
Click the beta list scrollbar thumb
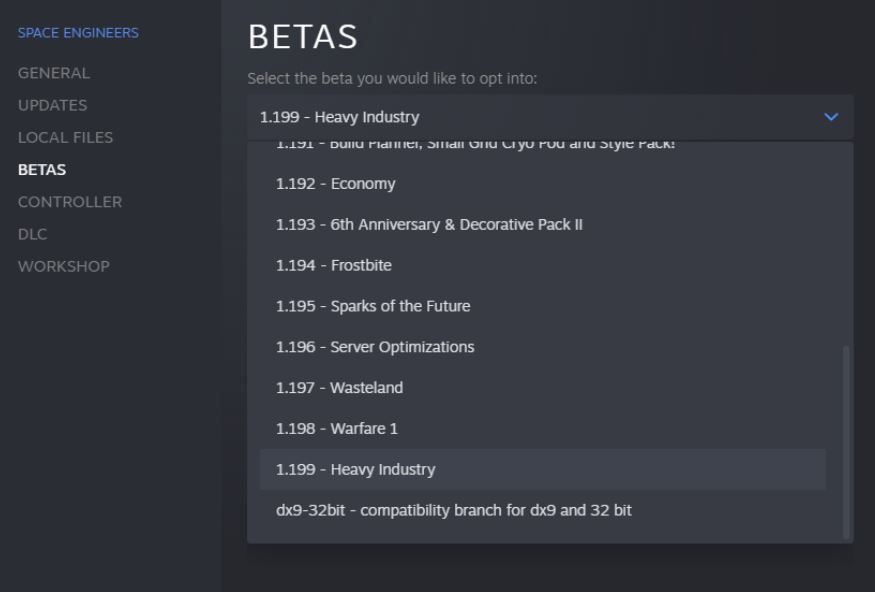(x=847, y=440)
